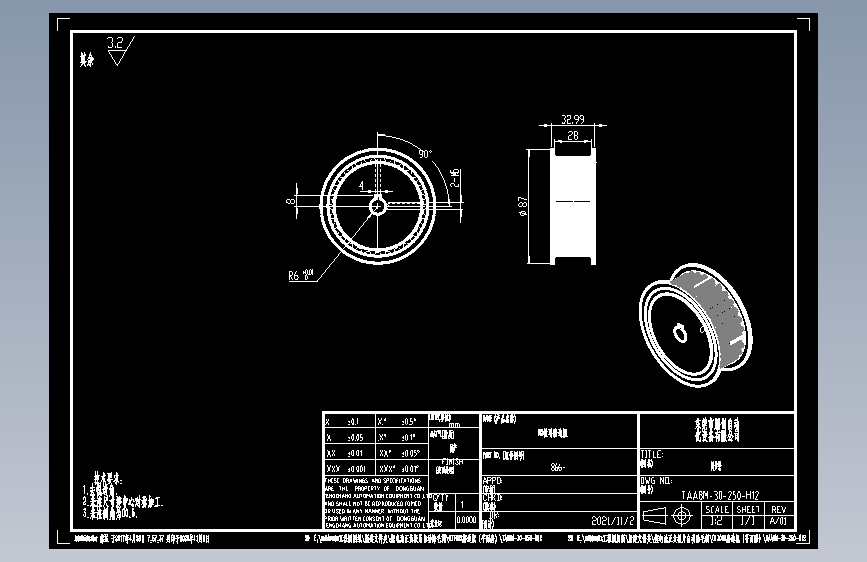The width and height of the screenshot is (867, 562).
Task: Click the 28 width dimension
Action: pyautogui.click(x=573, y=135)
